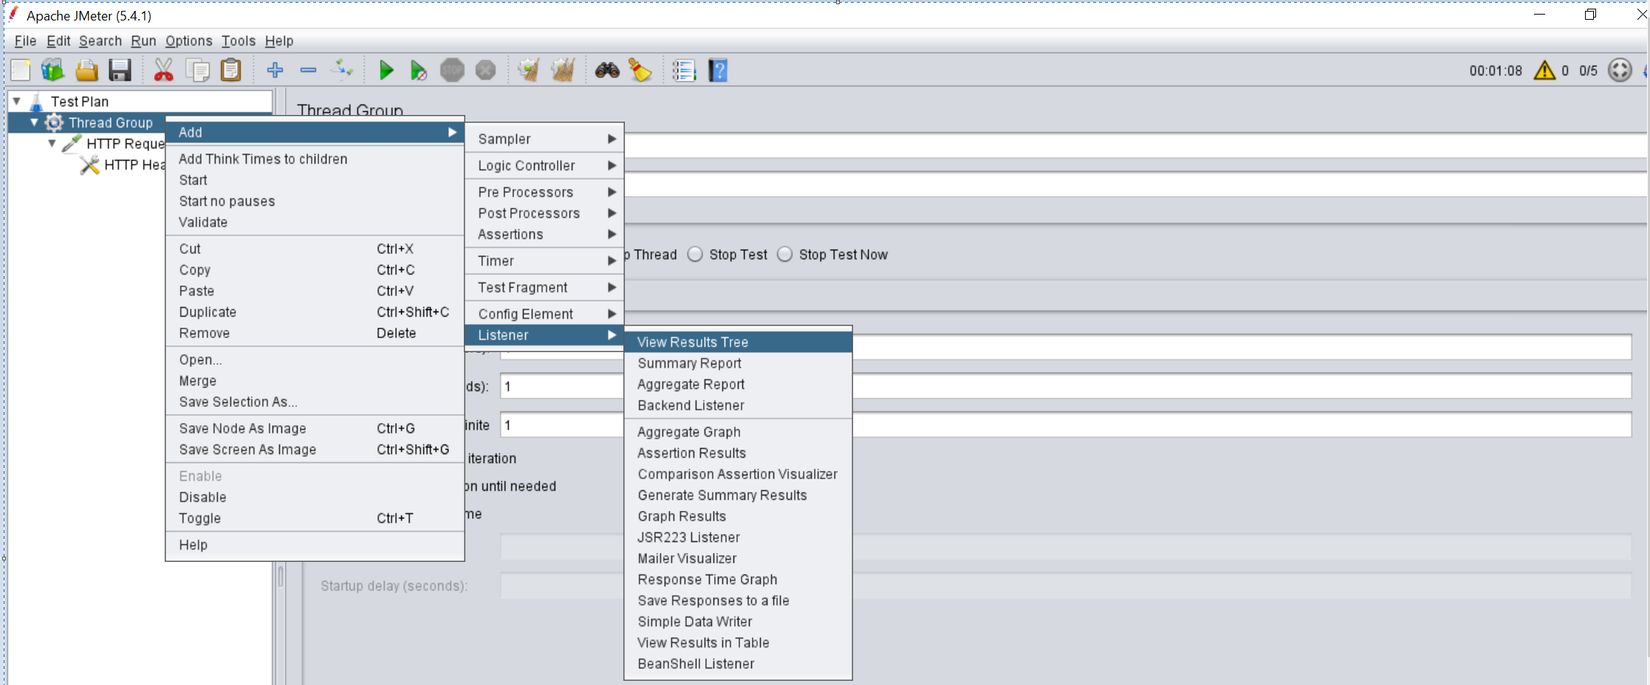The width and height of the screenshot is (1650, 685).
Task: Open the Templates toolbar icon
Action: 53,70
